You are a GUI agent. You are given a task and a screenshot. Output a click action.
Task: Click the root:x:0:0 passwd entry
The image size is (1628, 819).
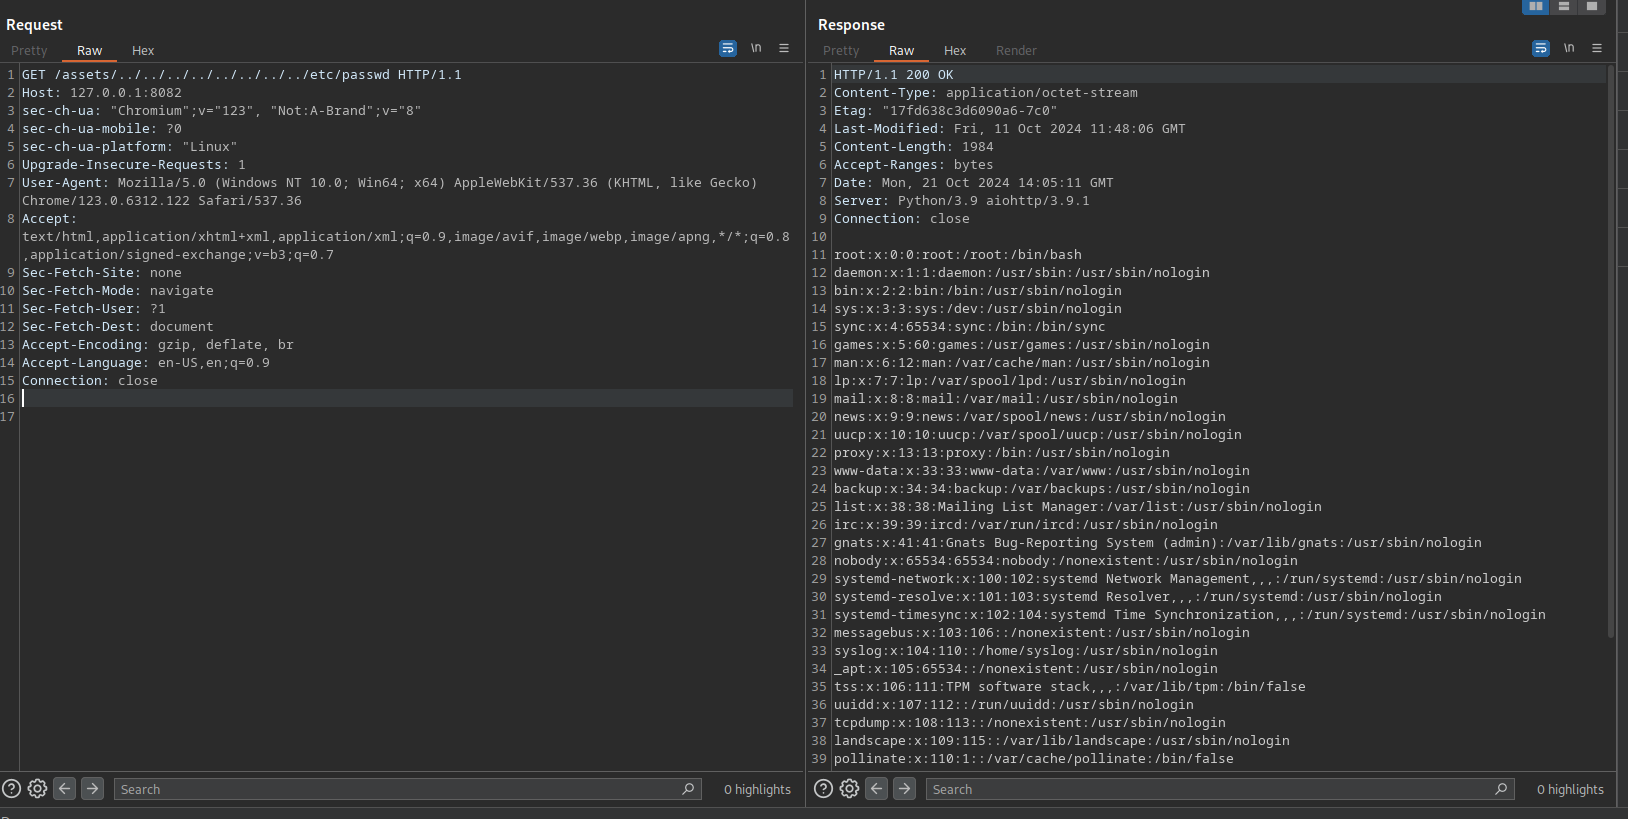click(x=958, y=255)
